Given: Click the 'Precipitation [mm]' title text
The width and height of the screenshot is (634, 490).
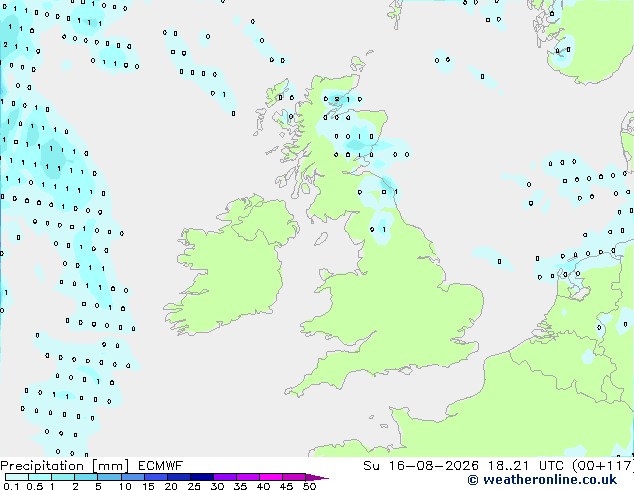Looking at the screenshot, I should pyautogui.click(x=64, y=466).
